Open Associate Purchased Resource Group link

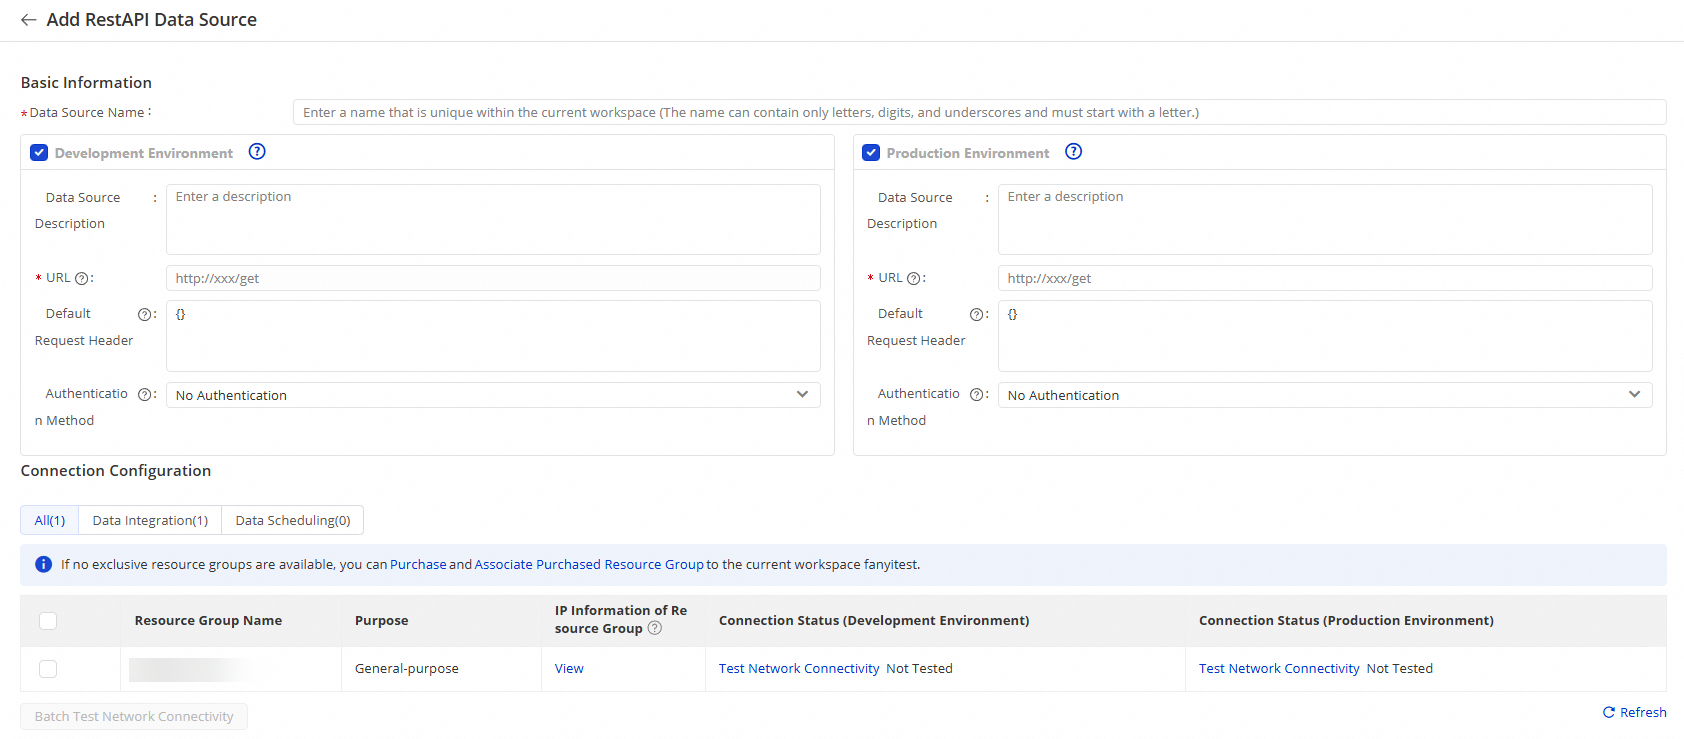tap(589, 565)
